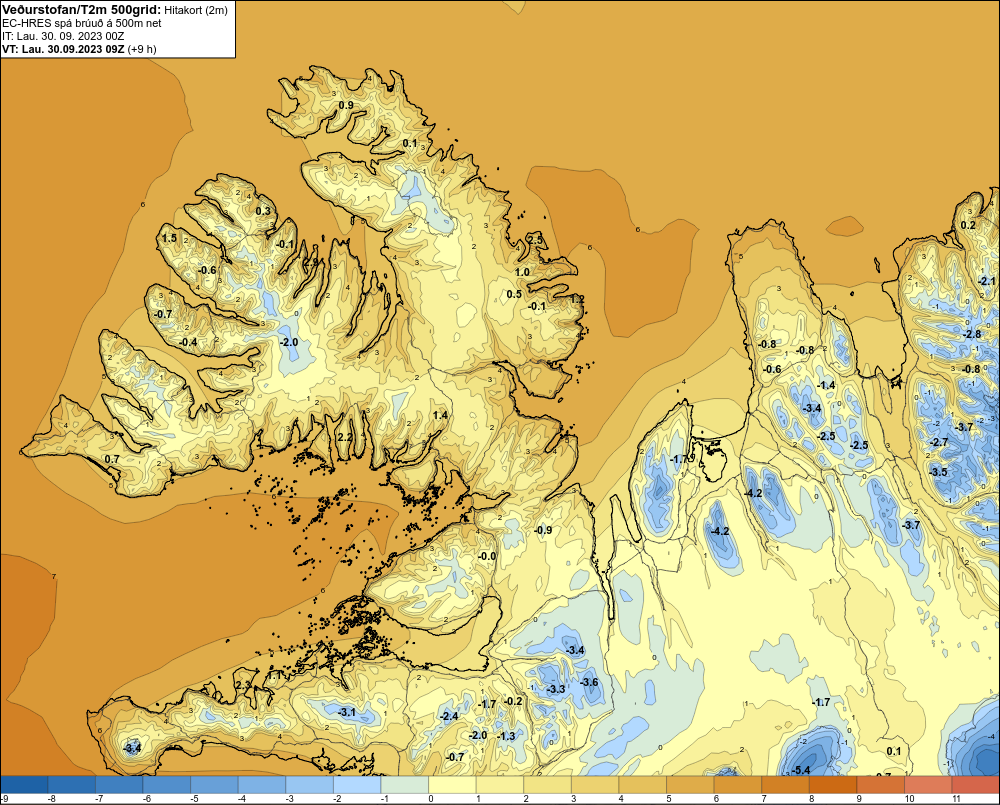This screenshot has width=1000, height=805.
Task: Click the -3.5 temperature label
Action: [x=938, y=472]
